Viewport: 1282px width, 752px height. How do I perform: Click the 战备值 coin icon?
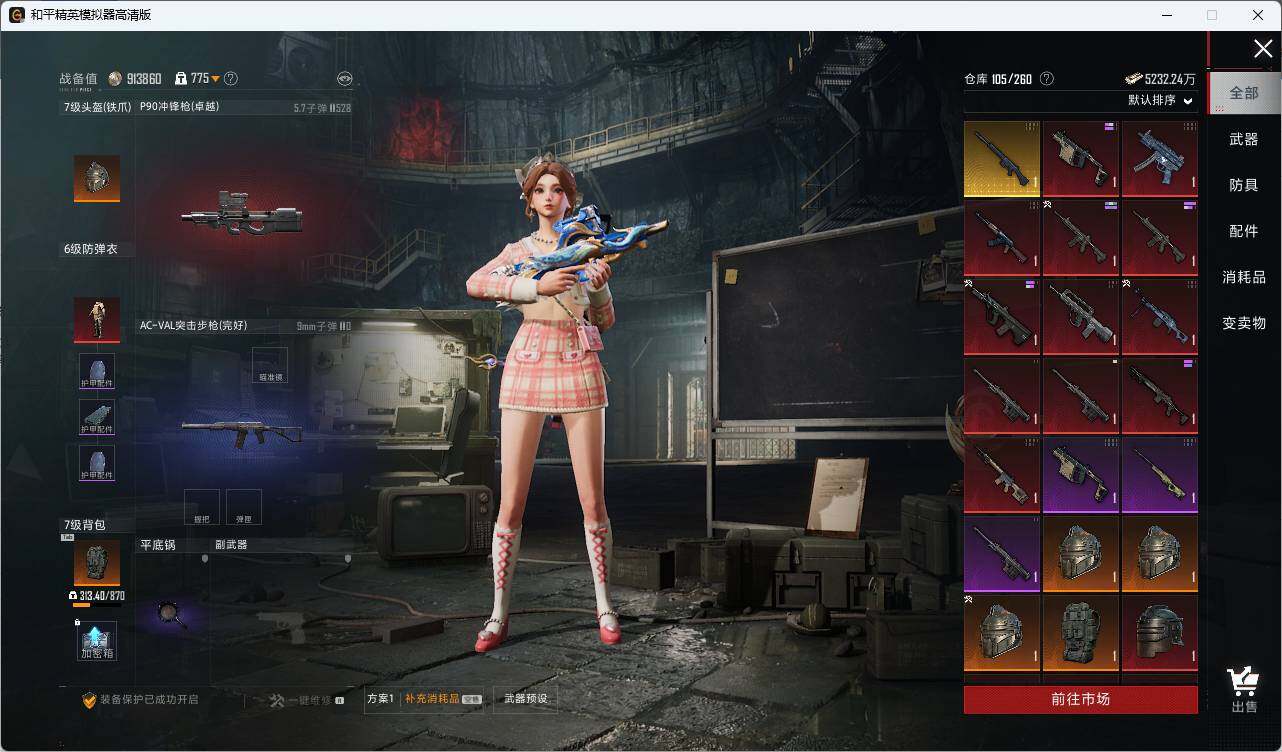coord(115,79)
